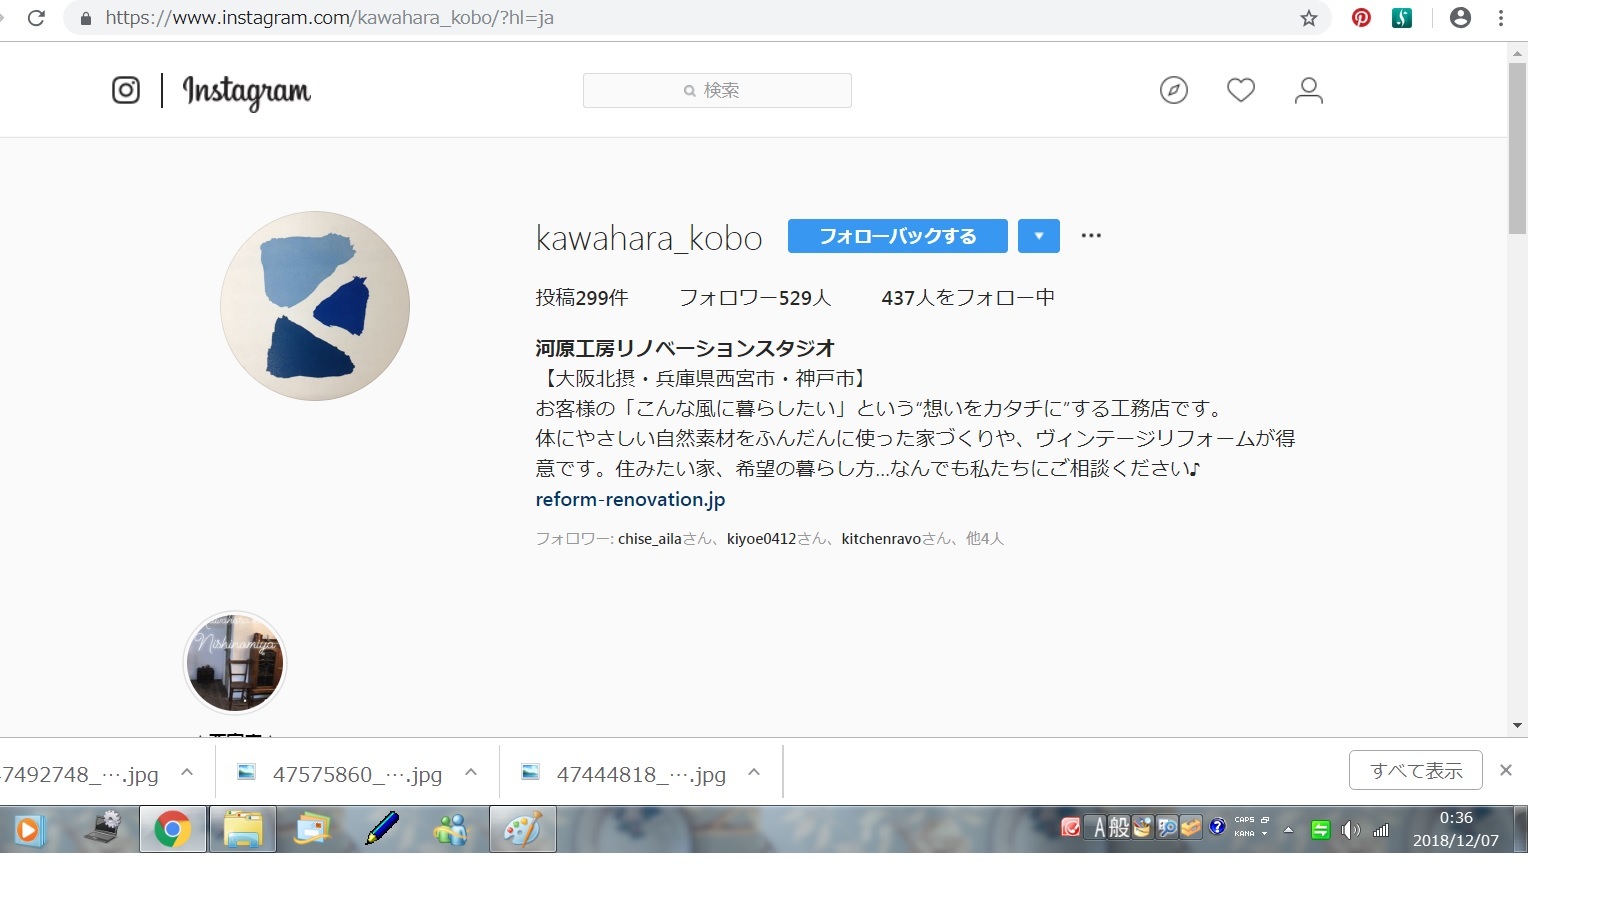Click the フォローバックする button
The image size is (1600, 900).
coord(897,236)
